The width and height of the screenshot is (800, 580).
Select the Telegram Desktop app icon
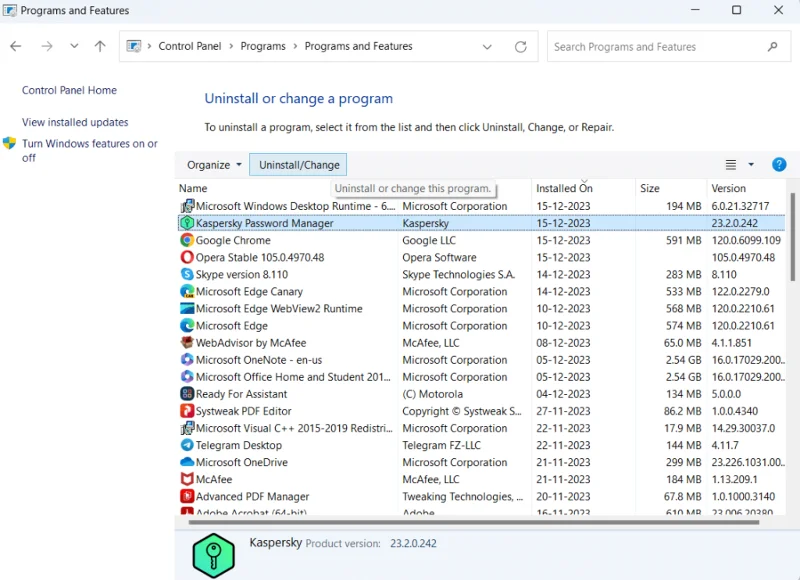pos(188,445)
